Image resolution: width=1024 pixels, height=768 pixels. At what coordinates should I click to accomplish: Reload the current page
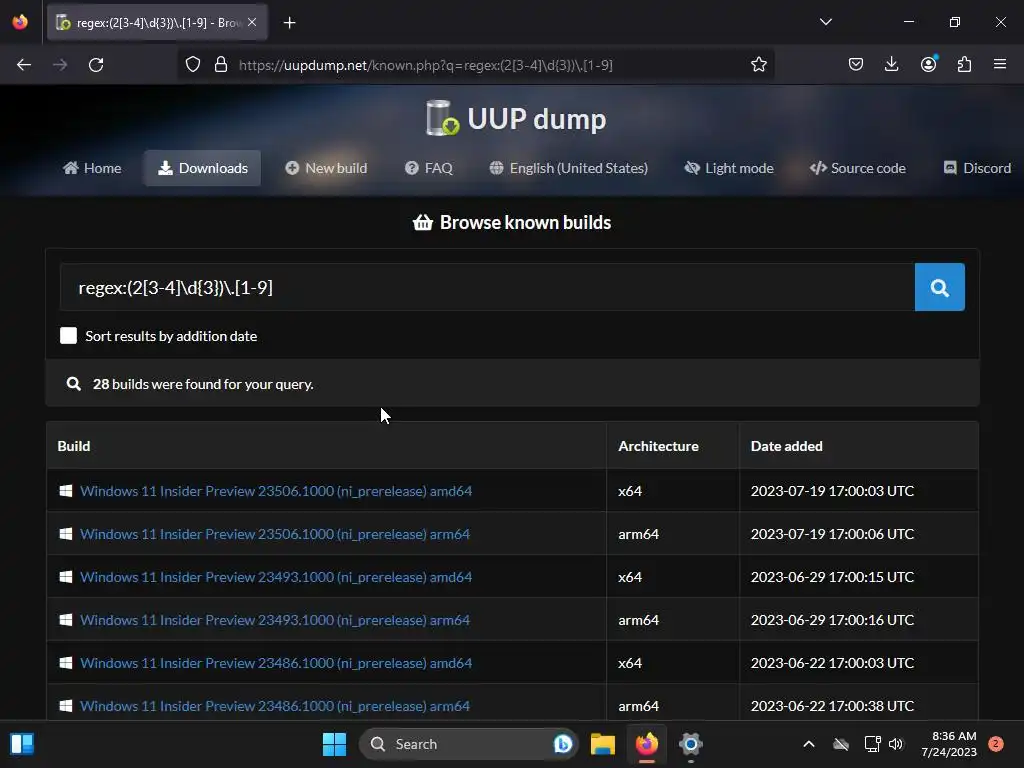96,65
